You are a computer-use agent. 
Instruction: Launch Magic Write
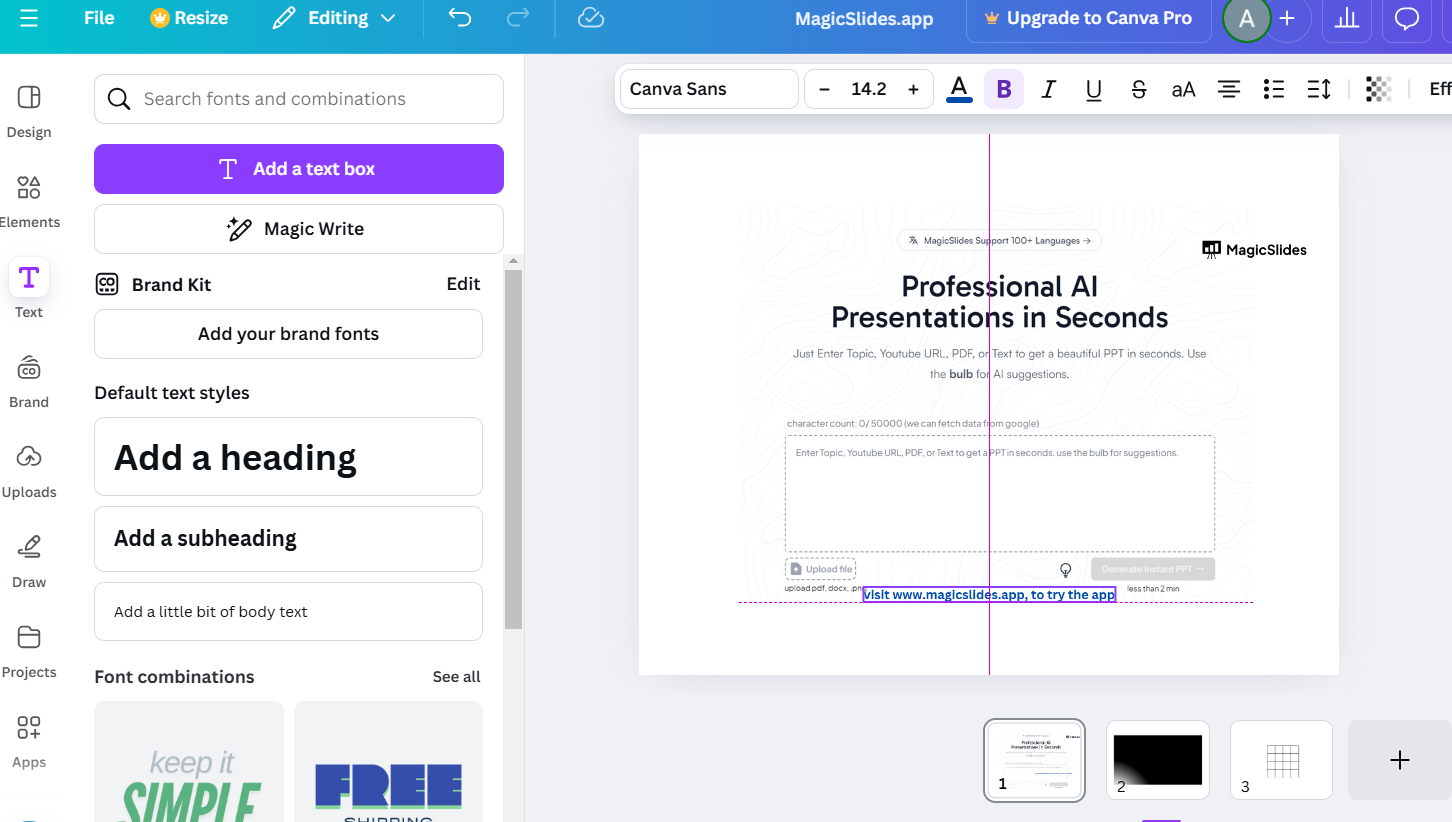(x=299, y=229)
